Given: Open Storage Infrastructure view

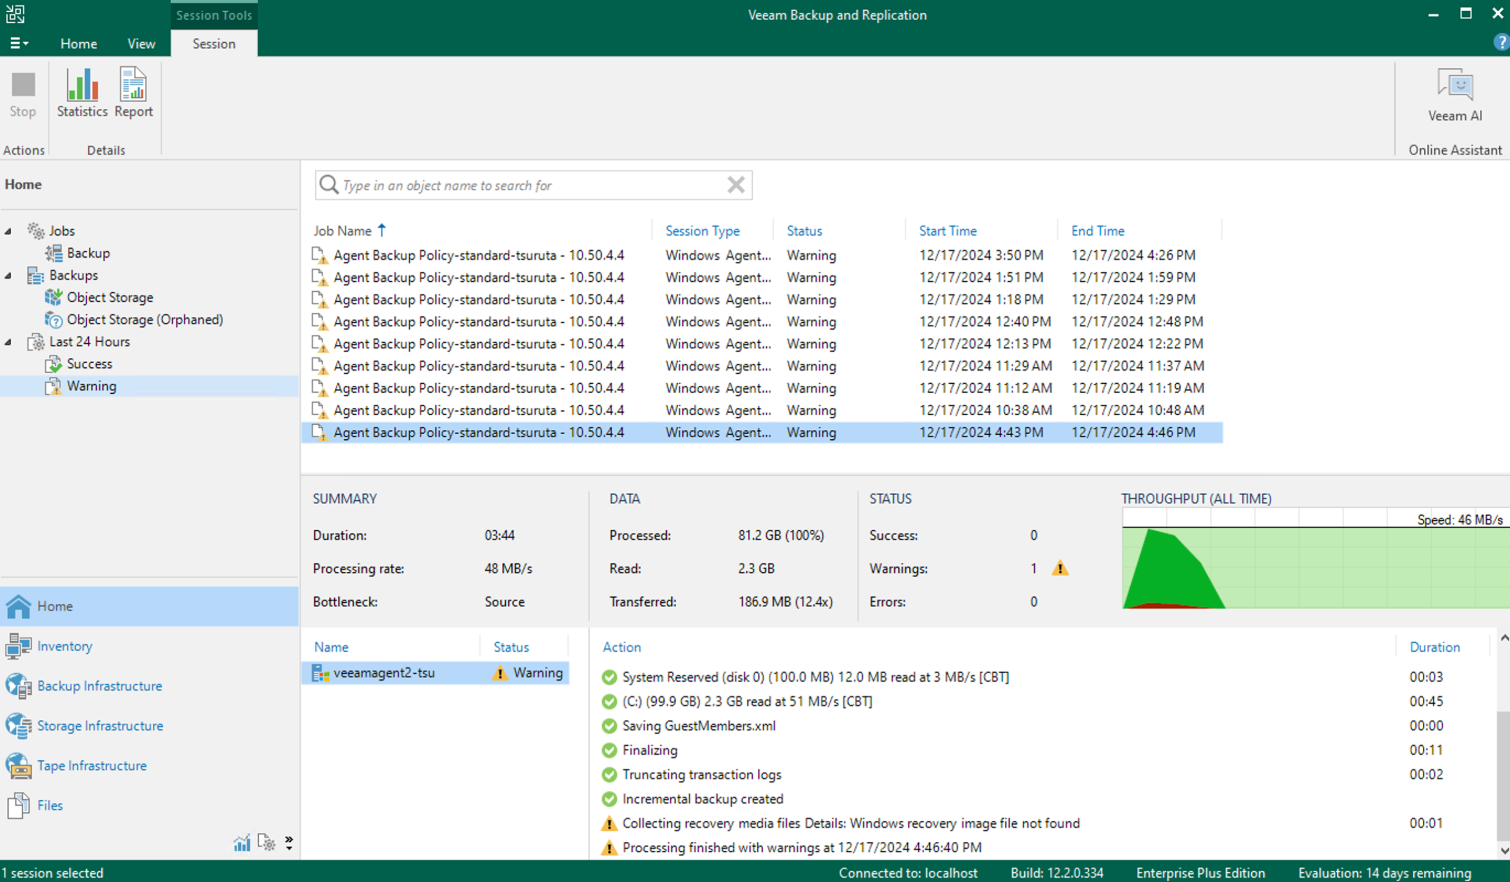Looking at the screenshot, I should (149, 726).
